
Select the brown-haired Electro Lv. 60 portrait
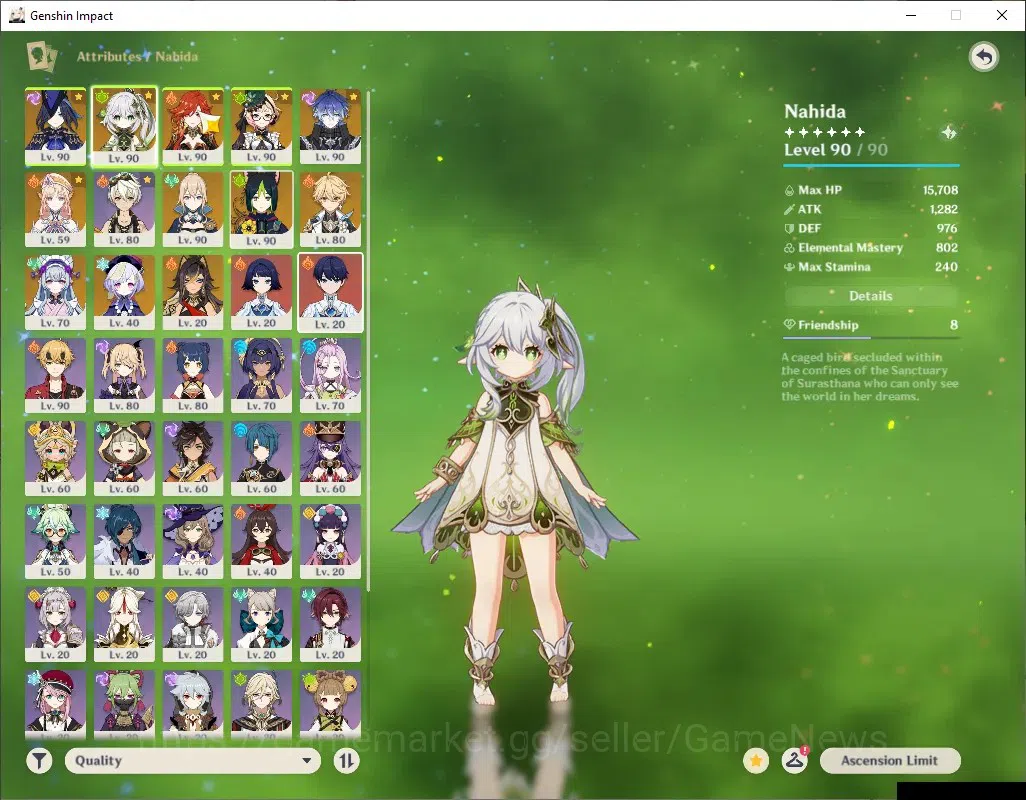coord(193,459)
